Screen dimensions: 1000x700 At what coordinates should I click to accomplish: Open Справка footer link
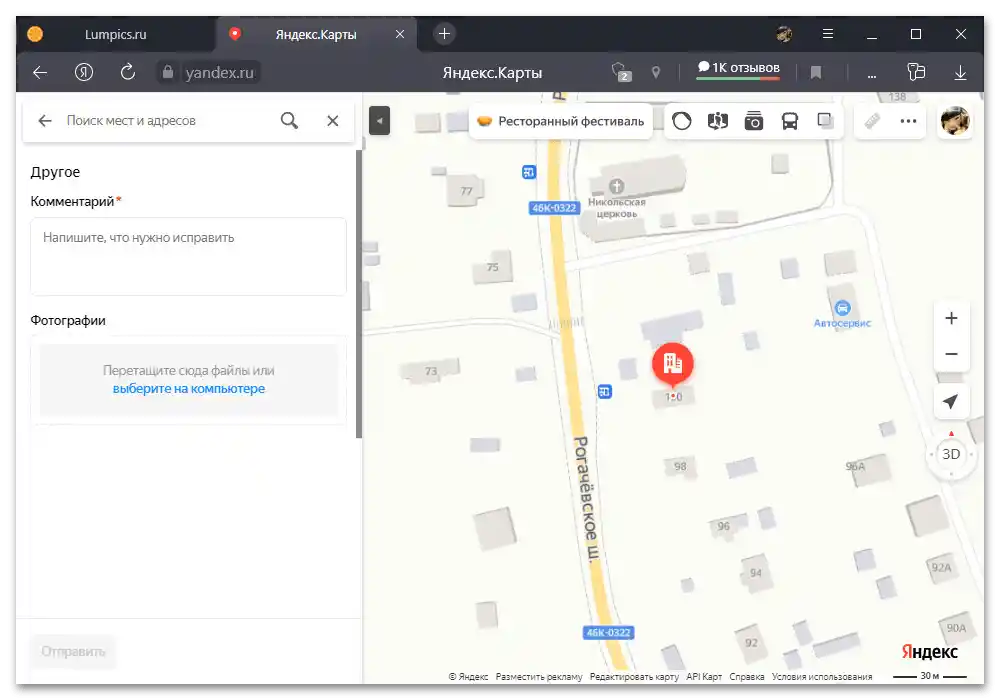747,676
